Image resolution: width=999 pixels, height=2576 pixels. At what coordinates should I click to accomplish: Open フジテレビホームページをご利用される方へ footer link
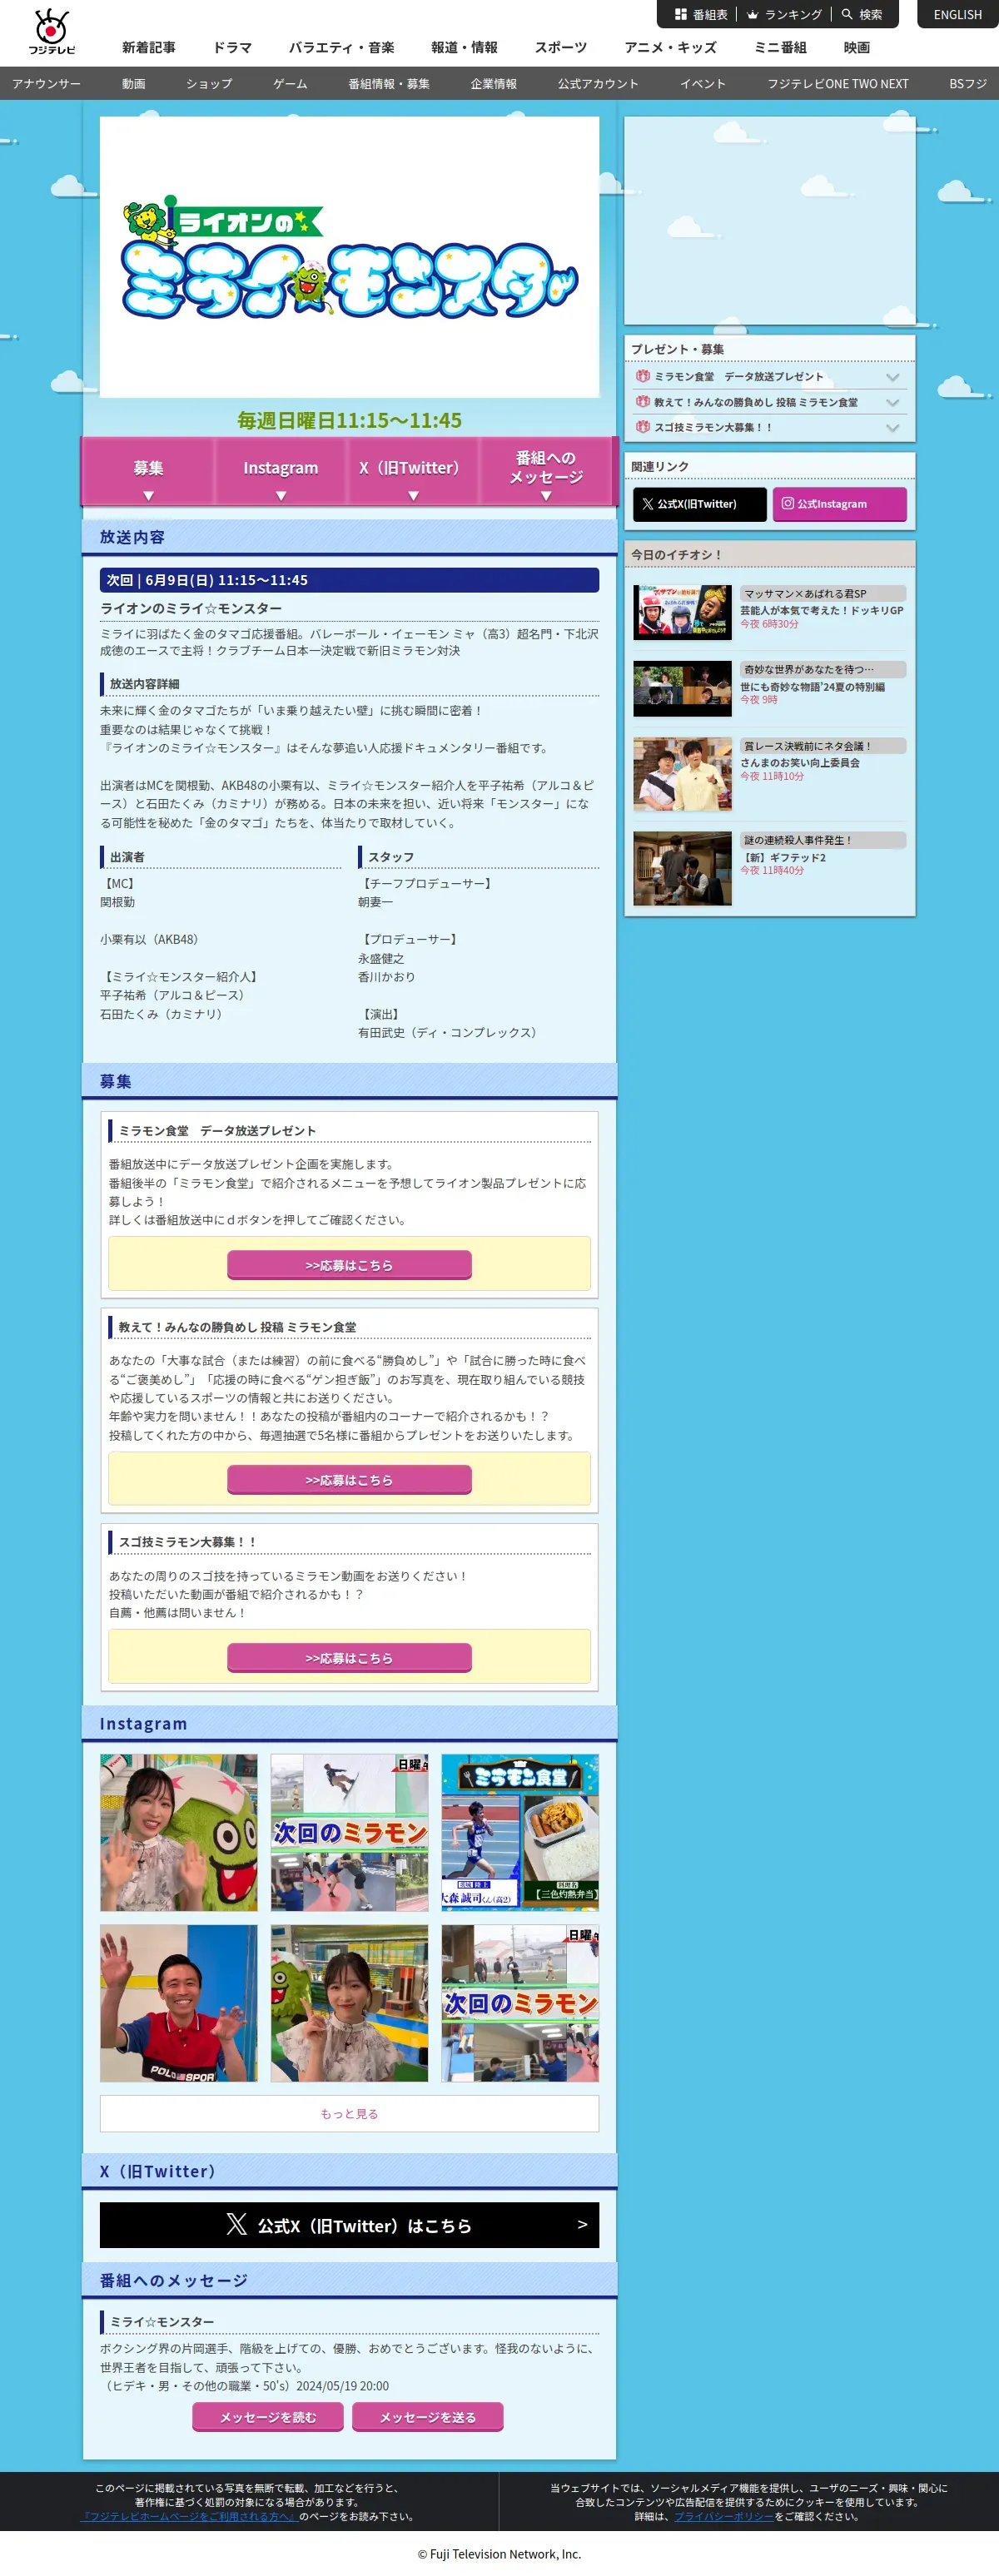pyautogui.click(x=189, y=2516)
